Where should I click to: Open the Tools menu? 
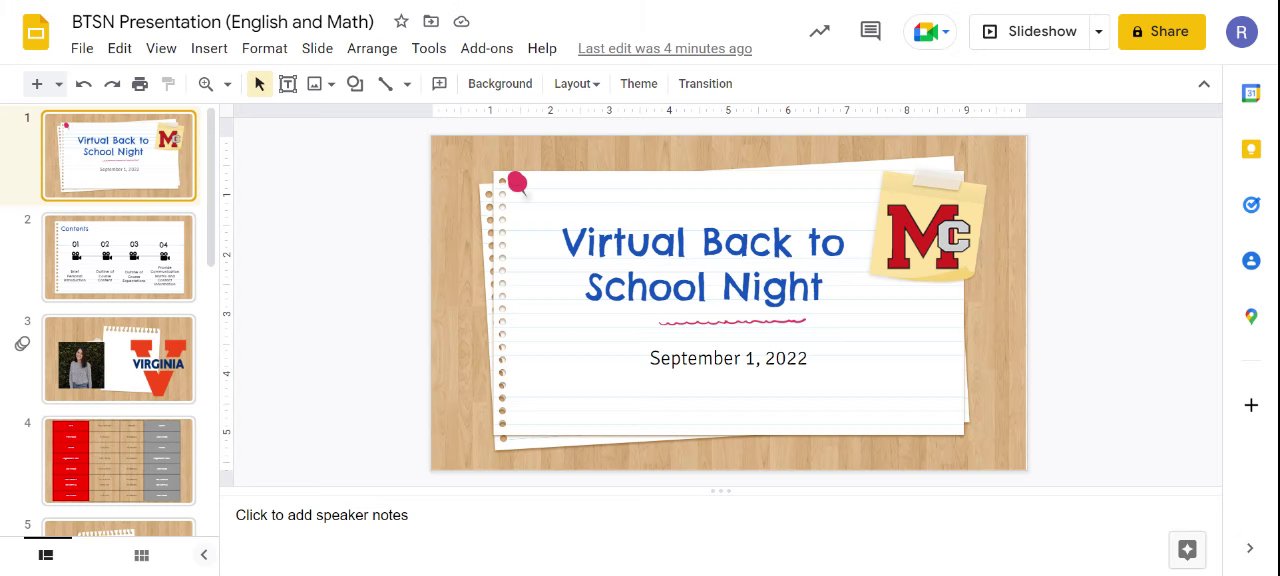pos(429,48)
